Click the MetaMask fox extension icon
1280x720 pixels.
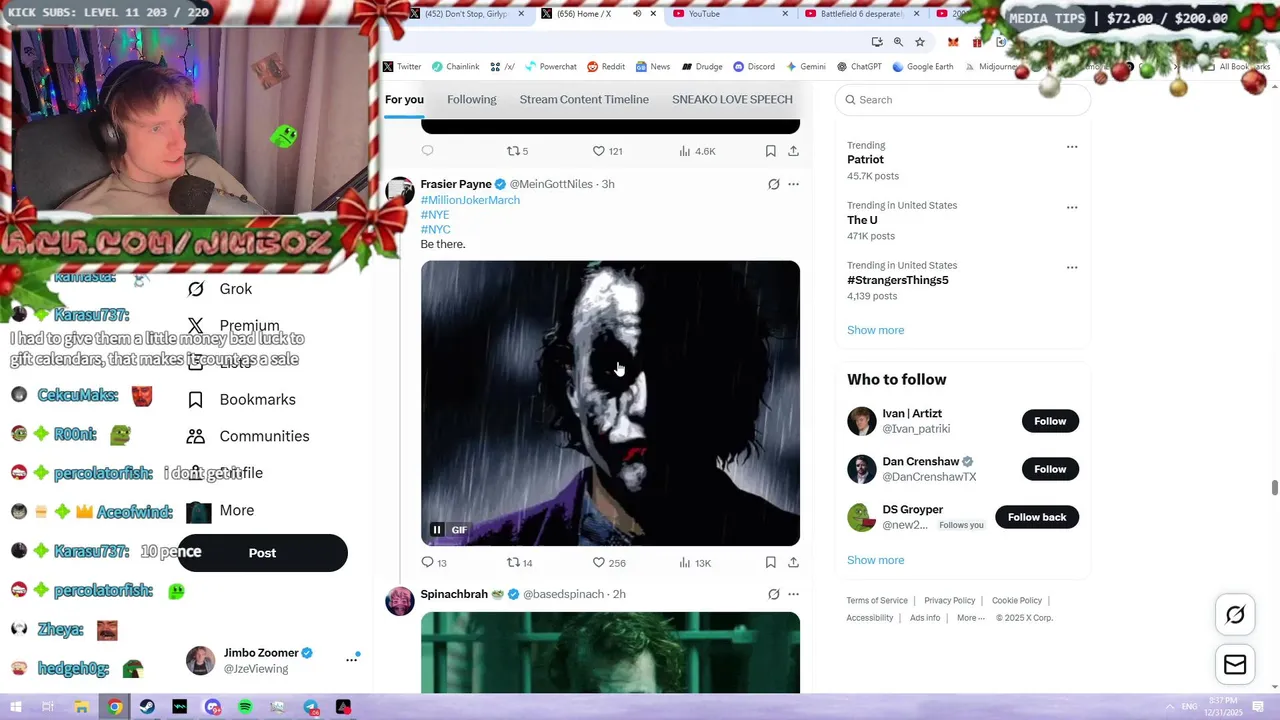tap(953, 42)
